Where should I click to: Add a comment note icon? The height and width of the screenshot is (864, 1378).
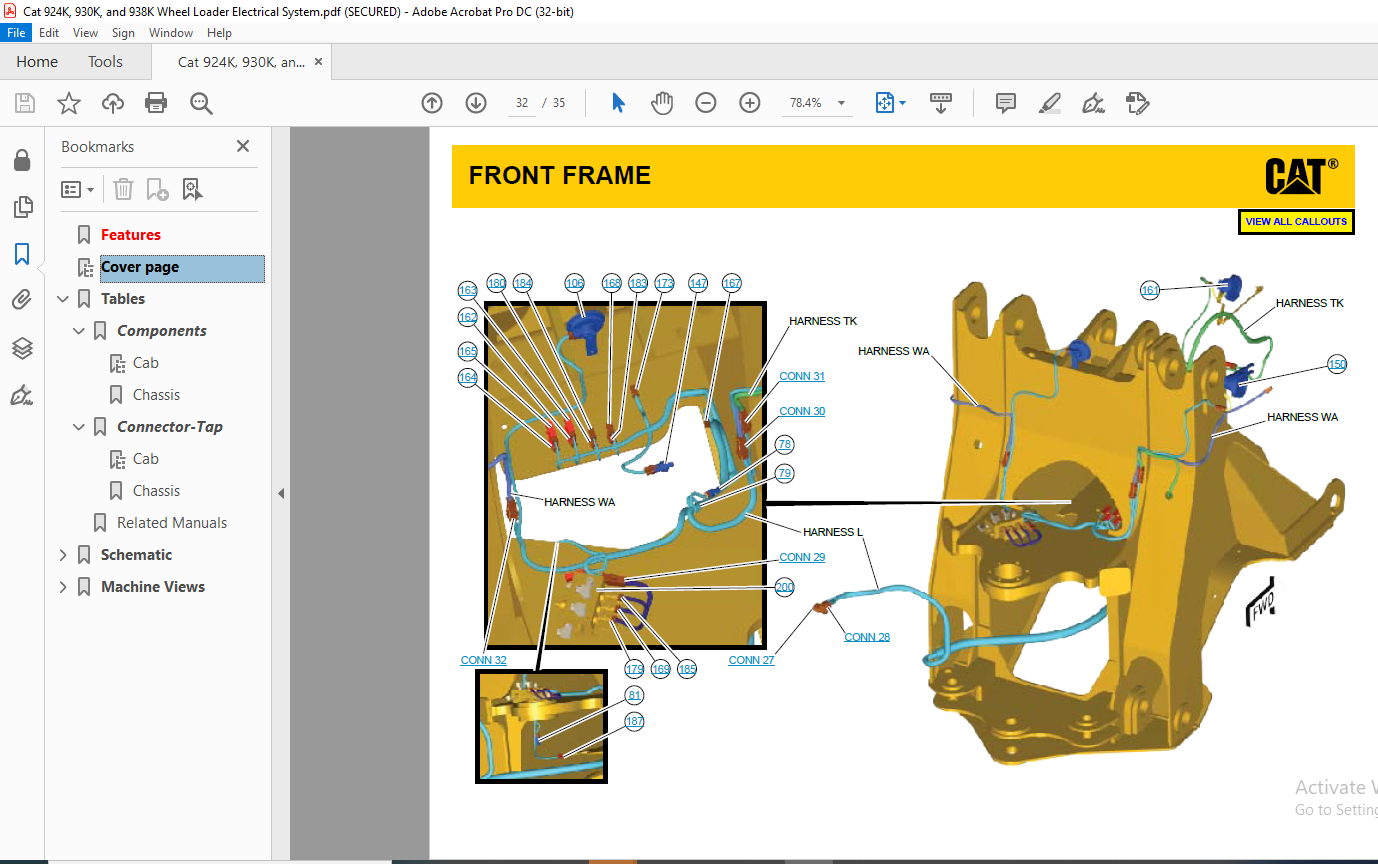1006,103
